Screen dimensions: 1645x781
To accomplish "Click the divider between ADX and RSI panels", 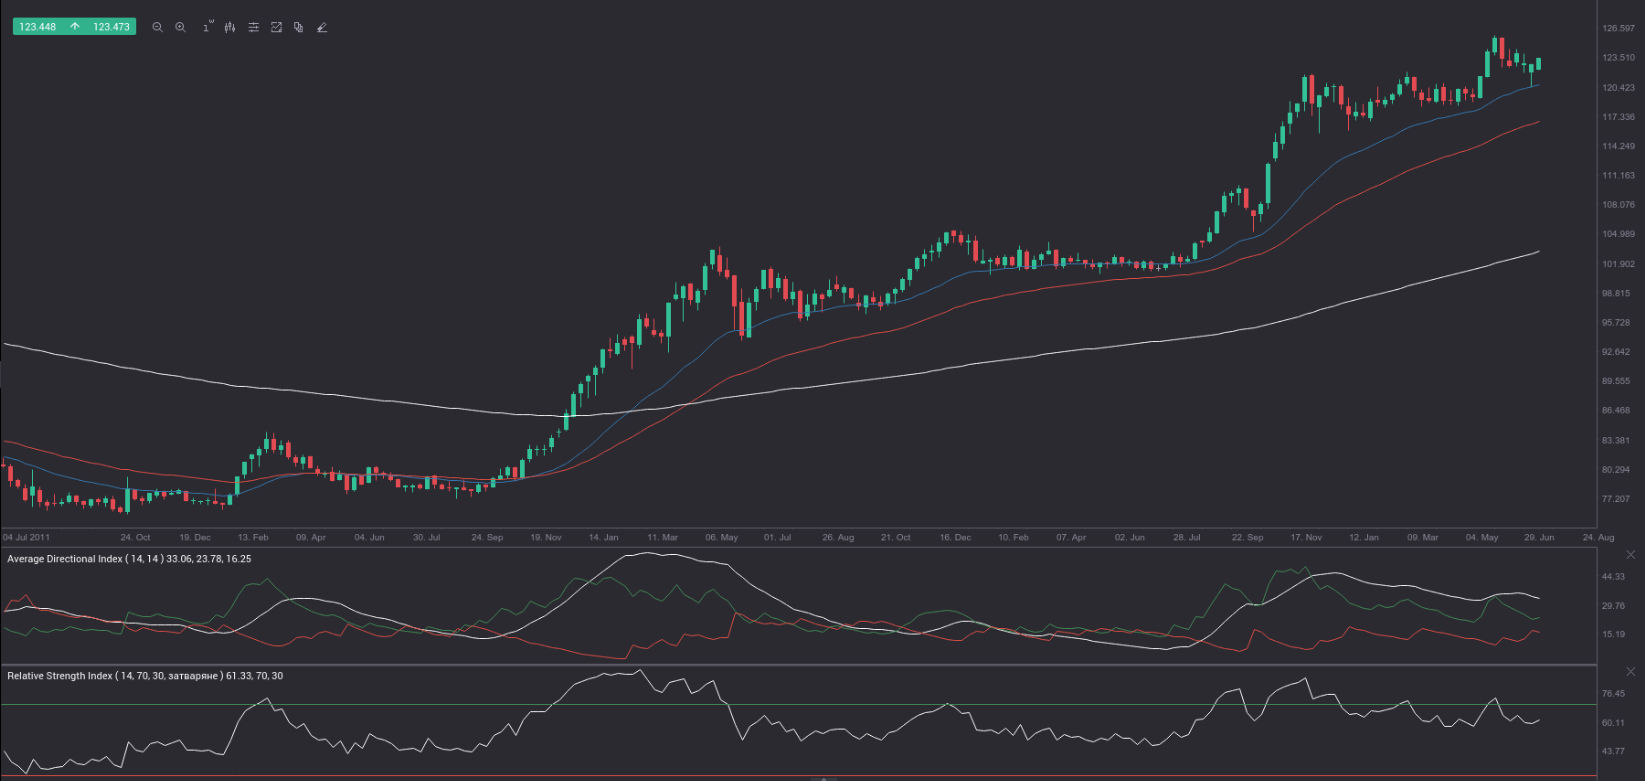I will [800, 665].
